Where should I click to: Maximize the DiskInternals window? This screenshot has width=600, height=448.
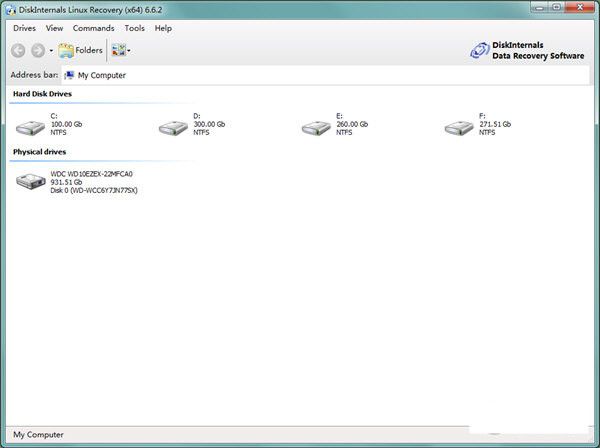tap(557, 7)
